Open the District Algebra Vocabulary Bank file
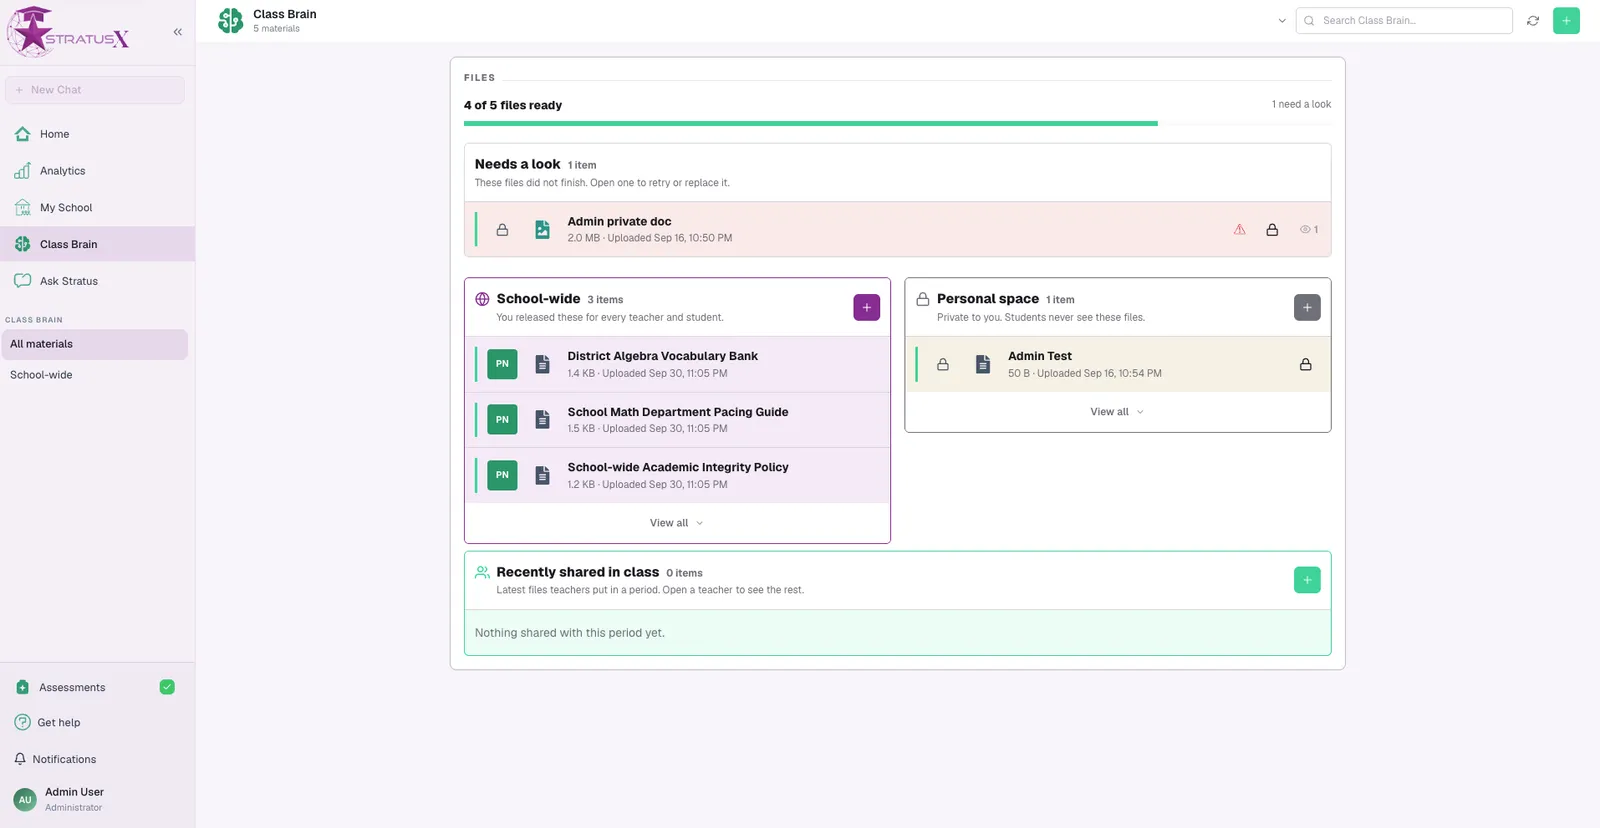Viewport: 1600px width, 828px height. [x=677, y=364]
